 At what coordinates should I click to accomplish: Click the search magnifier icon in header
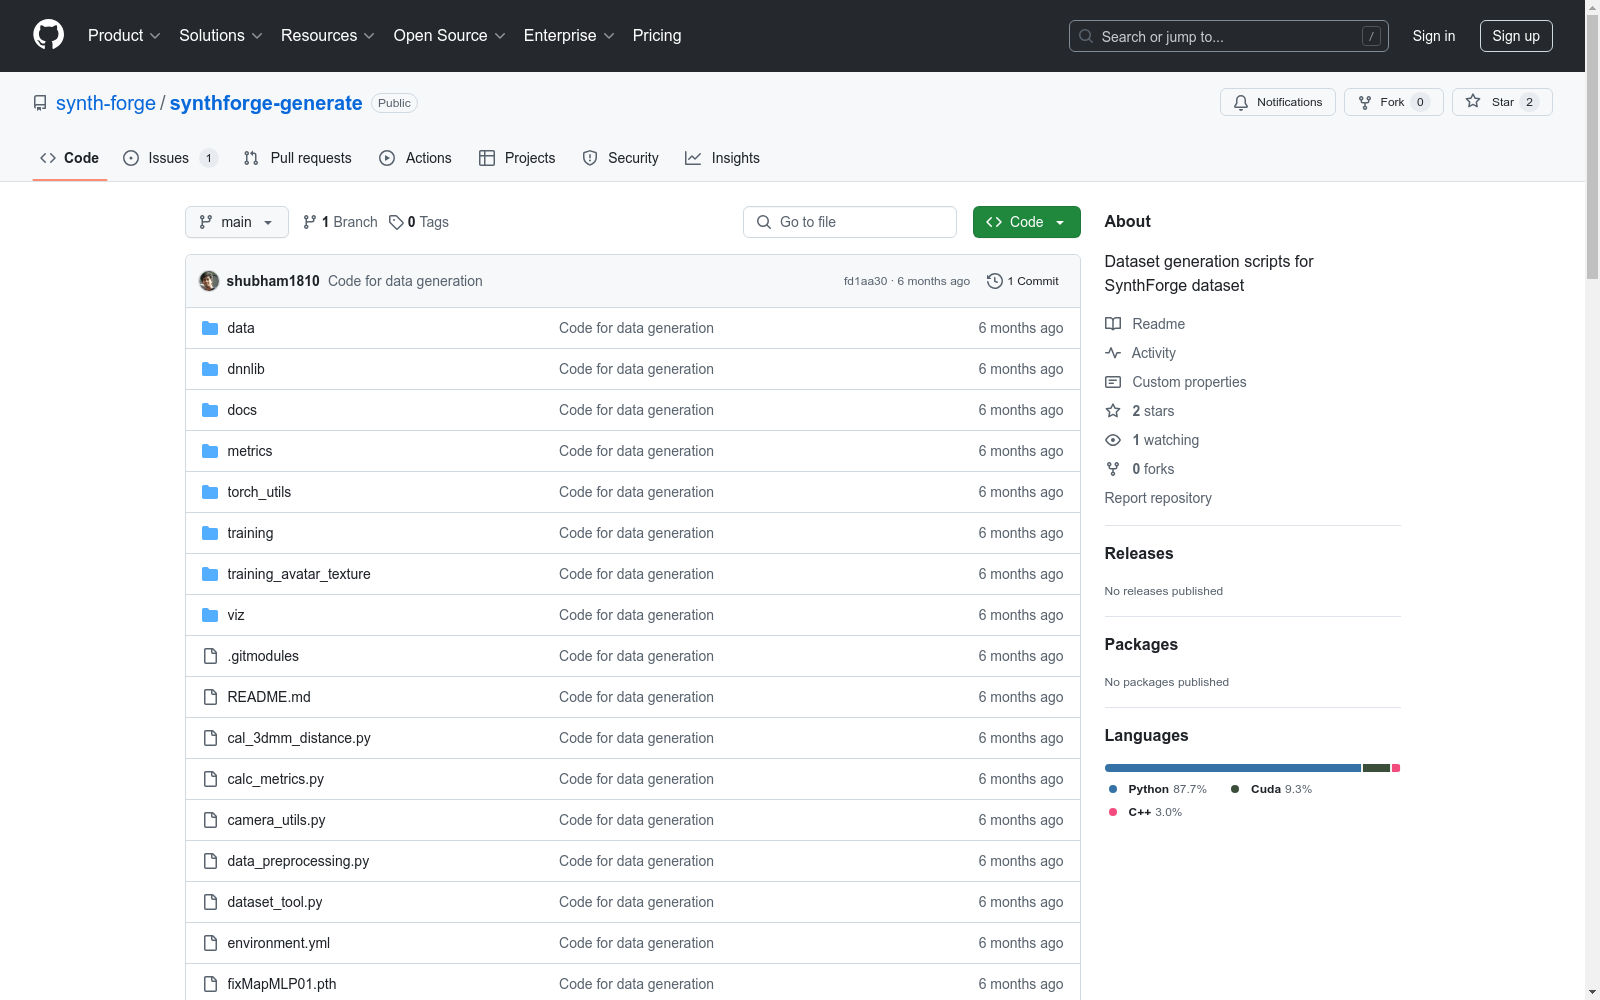pos(1086,36)
